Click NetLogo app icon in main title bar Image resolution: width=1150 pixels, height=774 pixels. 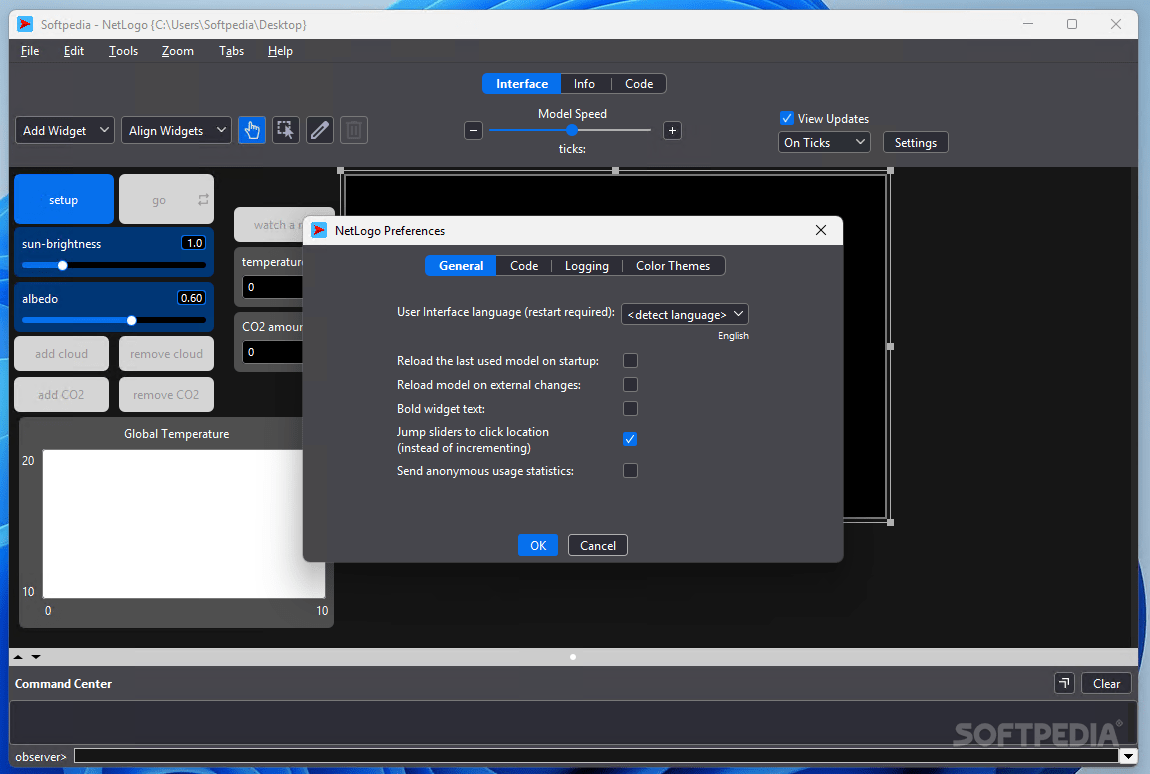[x=26, y=24]
